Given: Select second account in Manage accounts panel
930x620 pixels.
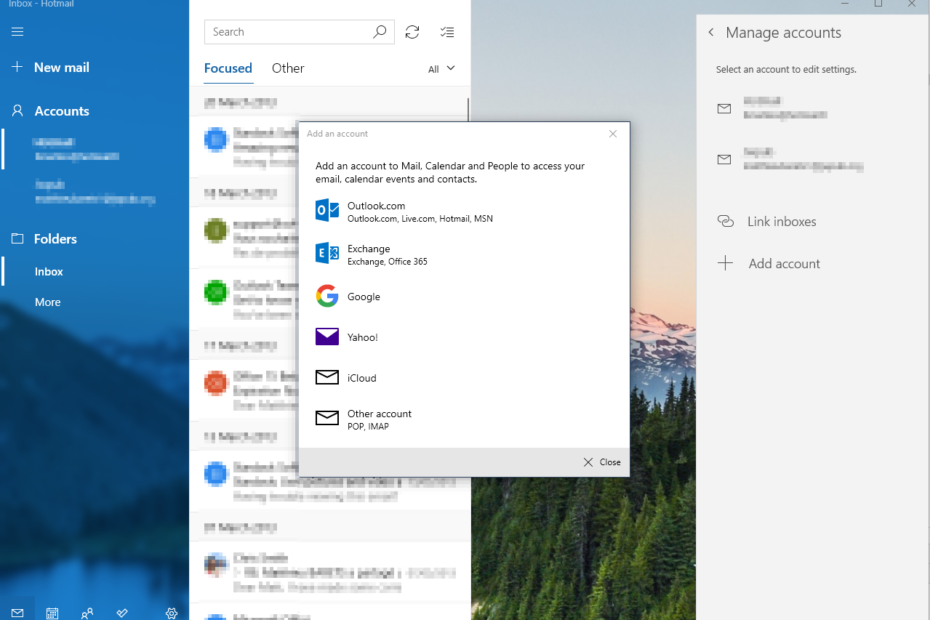Looking at the screenshot, I should (790, 159).
